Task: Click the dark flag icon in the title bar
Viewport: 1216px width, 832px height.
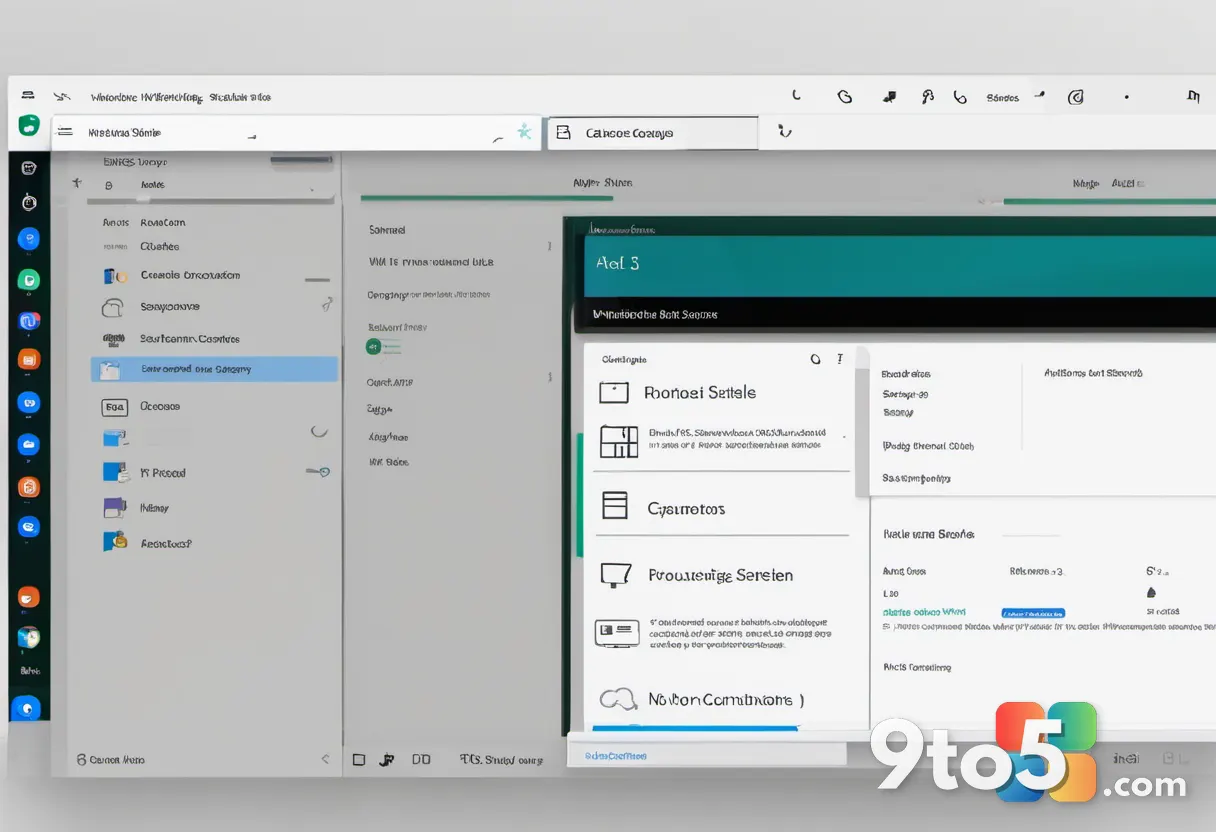Action: 888,97
